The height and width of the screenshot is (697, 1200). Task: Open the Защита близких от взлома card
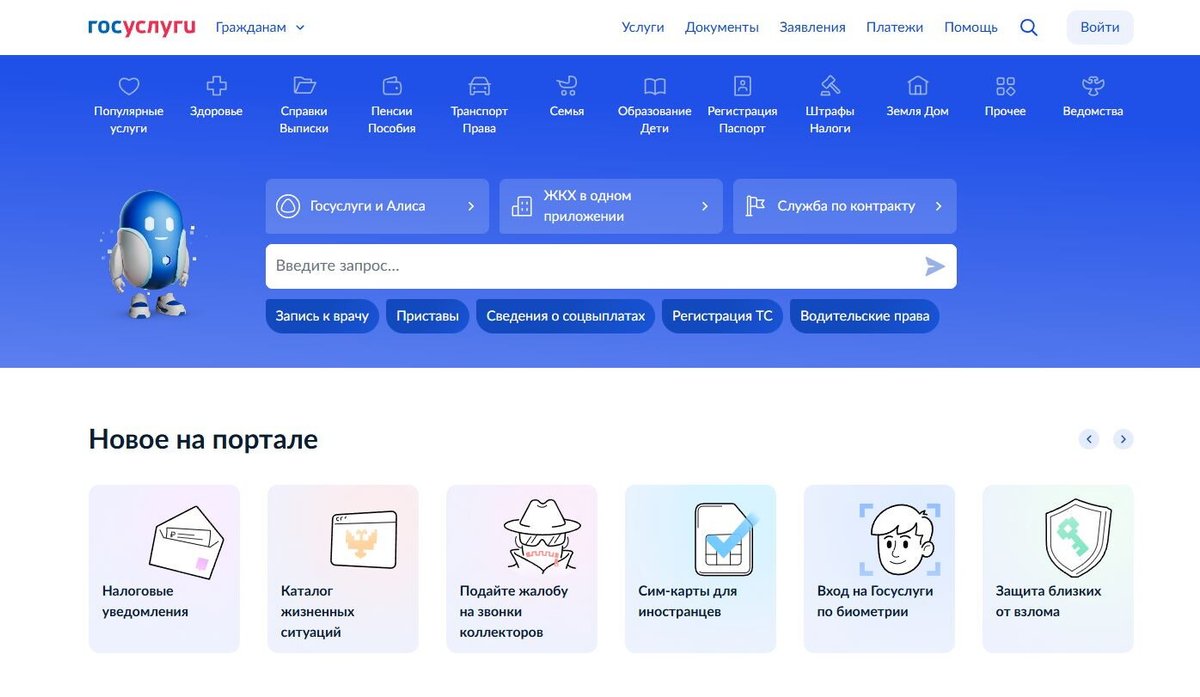(1058, 569)
